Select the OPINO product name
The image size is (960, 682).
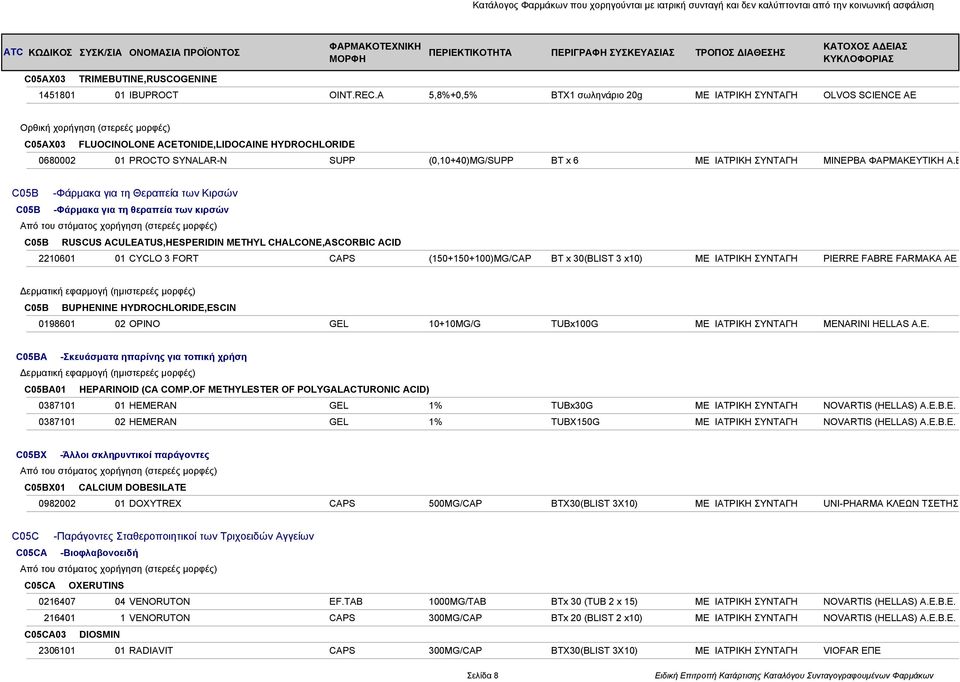tap(144, 324)
